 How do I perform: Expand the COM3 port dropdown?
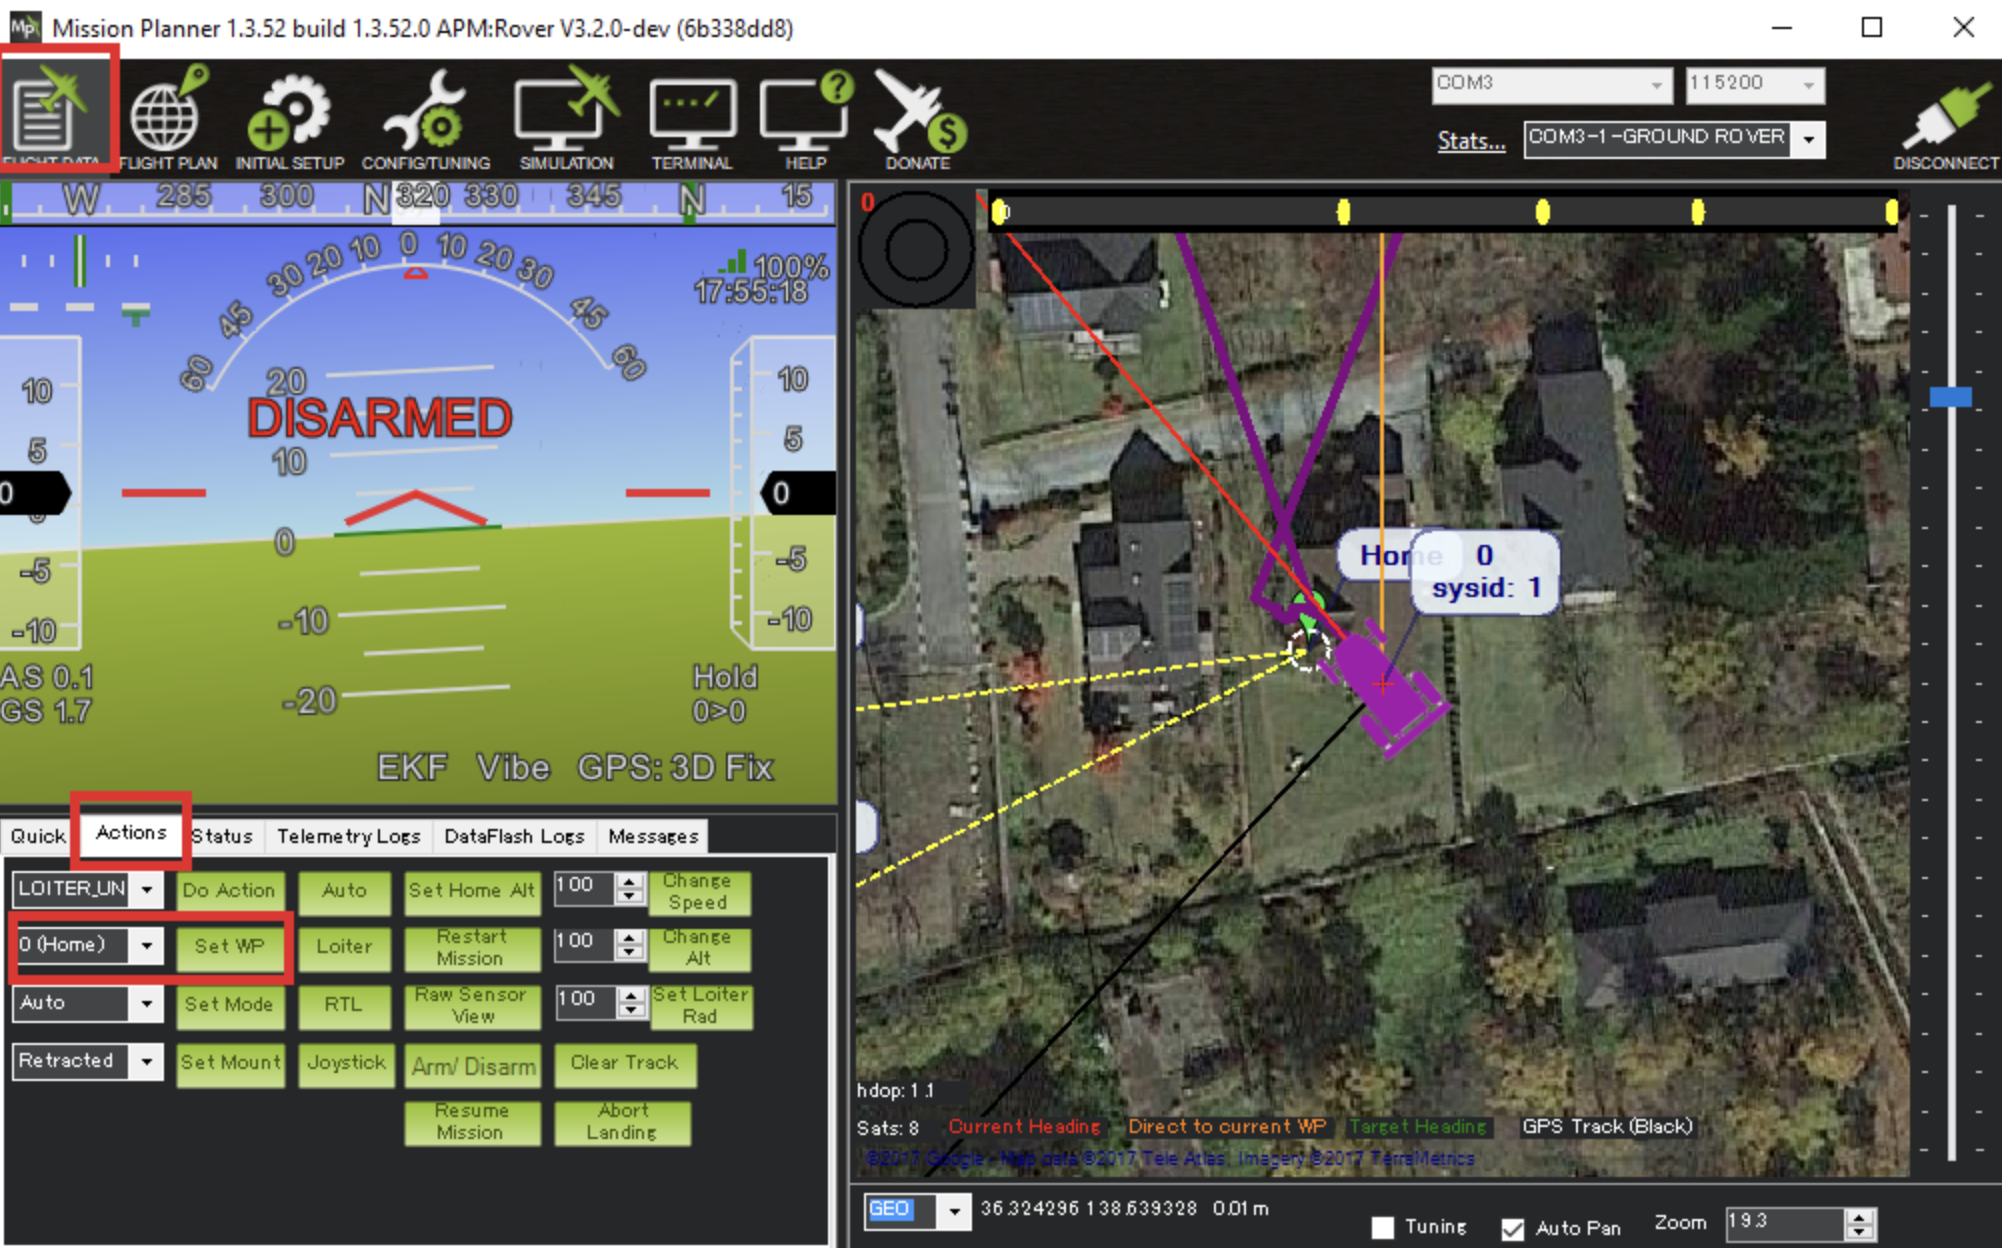(x=1656, y=85)
